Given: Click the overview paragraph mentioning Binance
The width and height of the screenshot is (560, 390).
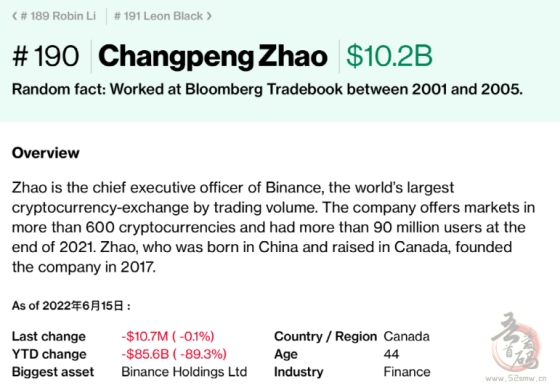Looking at the screenshot, I should [x=273, y=227].
